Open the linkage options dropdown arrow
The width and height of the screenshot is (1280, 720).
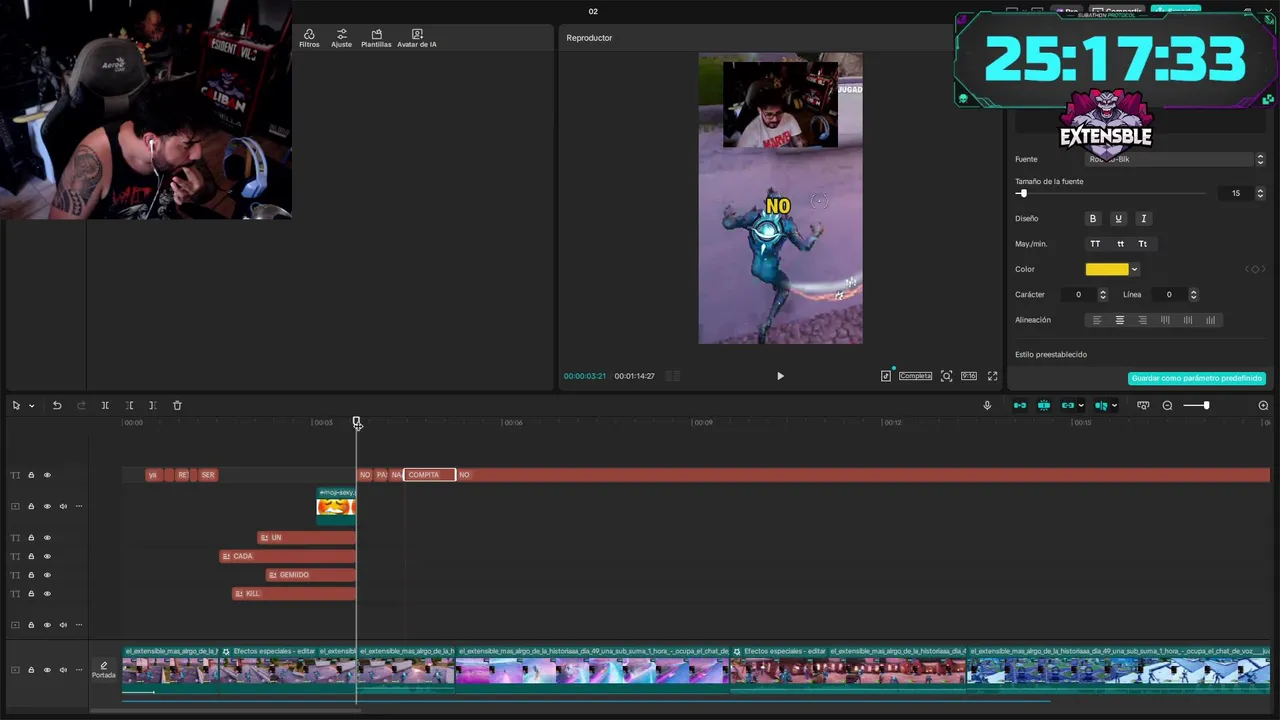point(1081,406)
